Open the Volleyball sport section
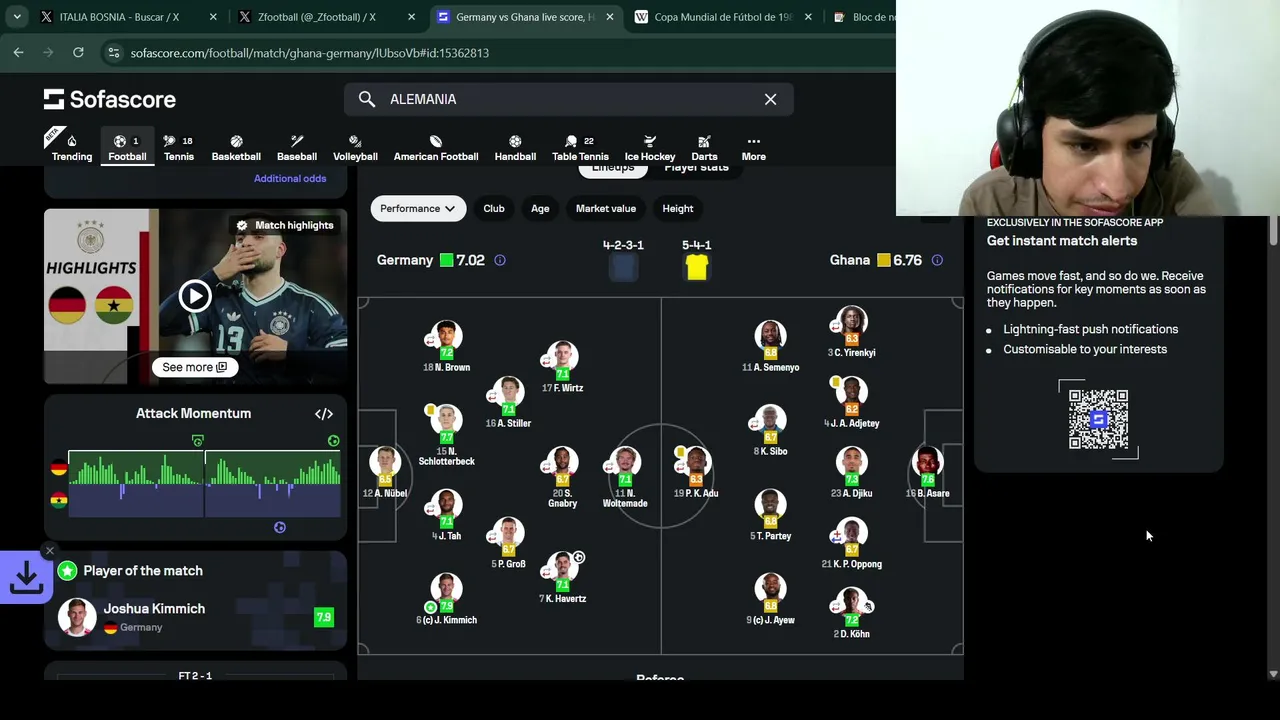This screenshot has height=720, width=1280. point(355,147)
